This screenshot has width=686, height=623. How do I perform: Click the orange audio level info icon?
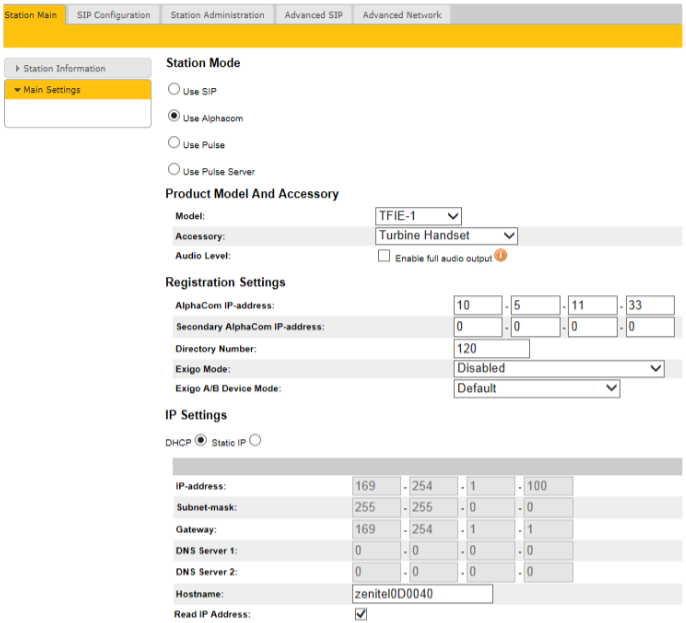[x=501, y=255]
